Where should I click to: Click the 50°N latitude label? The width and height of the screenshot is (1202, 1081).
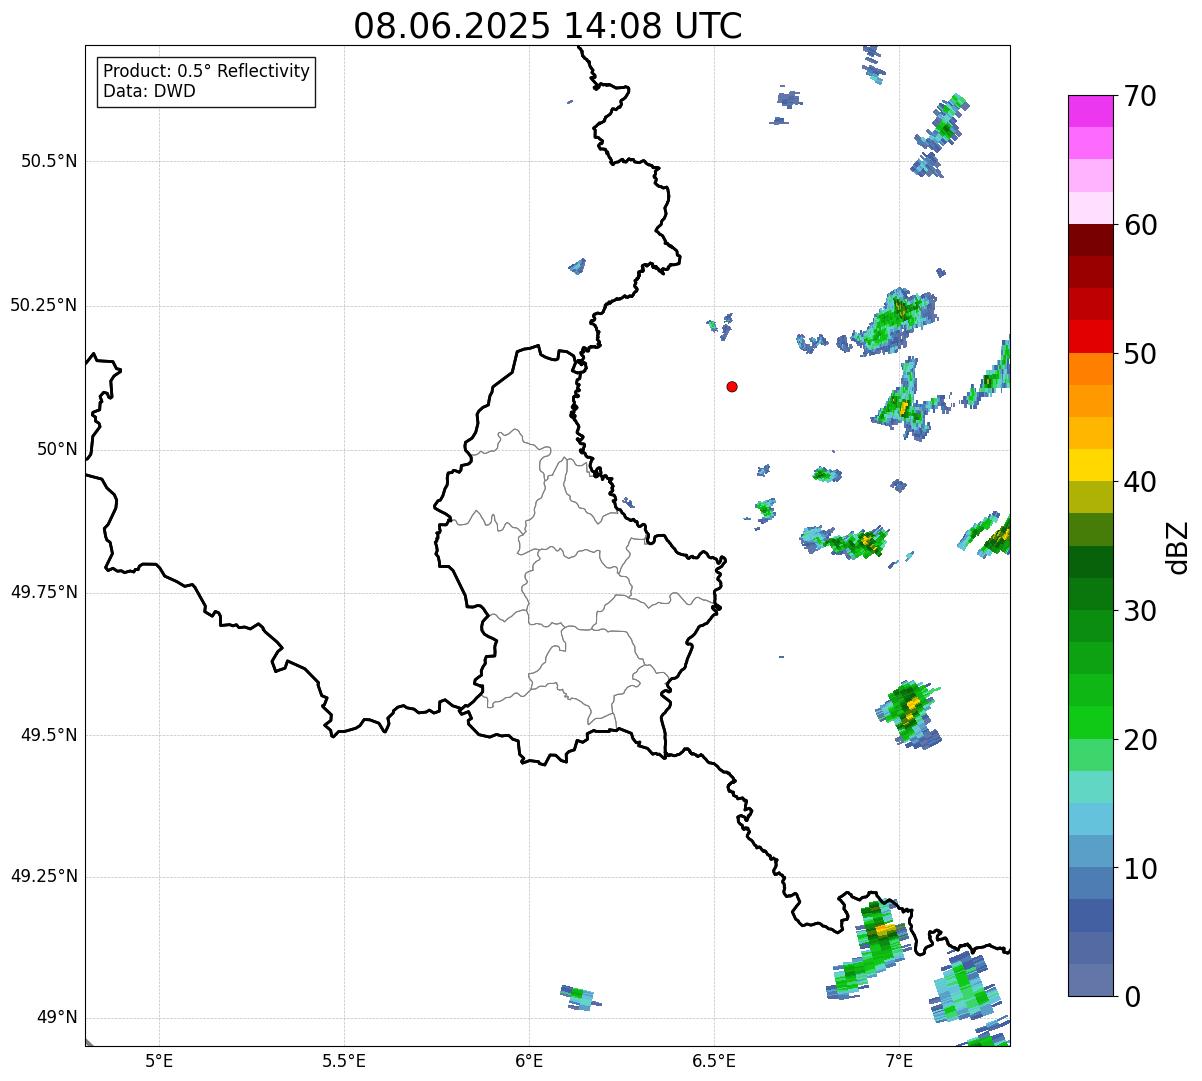[x=57, y=449]
